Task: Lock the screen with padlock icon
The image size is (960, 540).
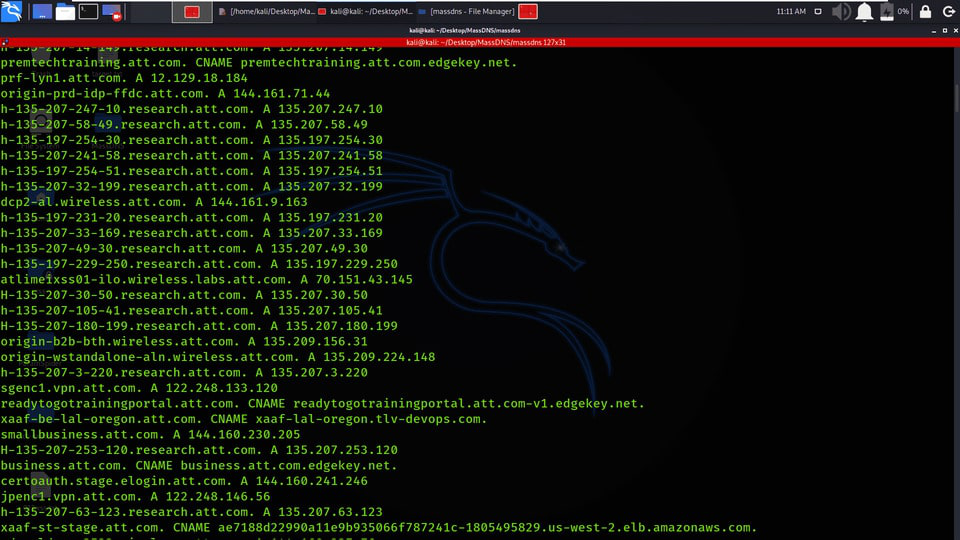Action: coord(925,12)
